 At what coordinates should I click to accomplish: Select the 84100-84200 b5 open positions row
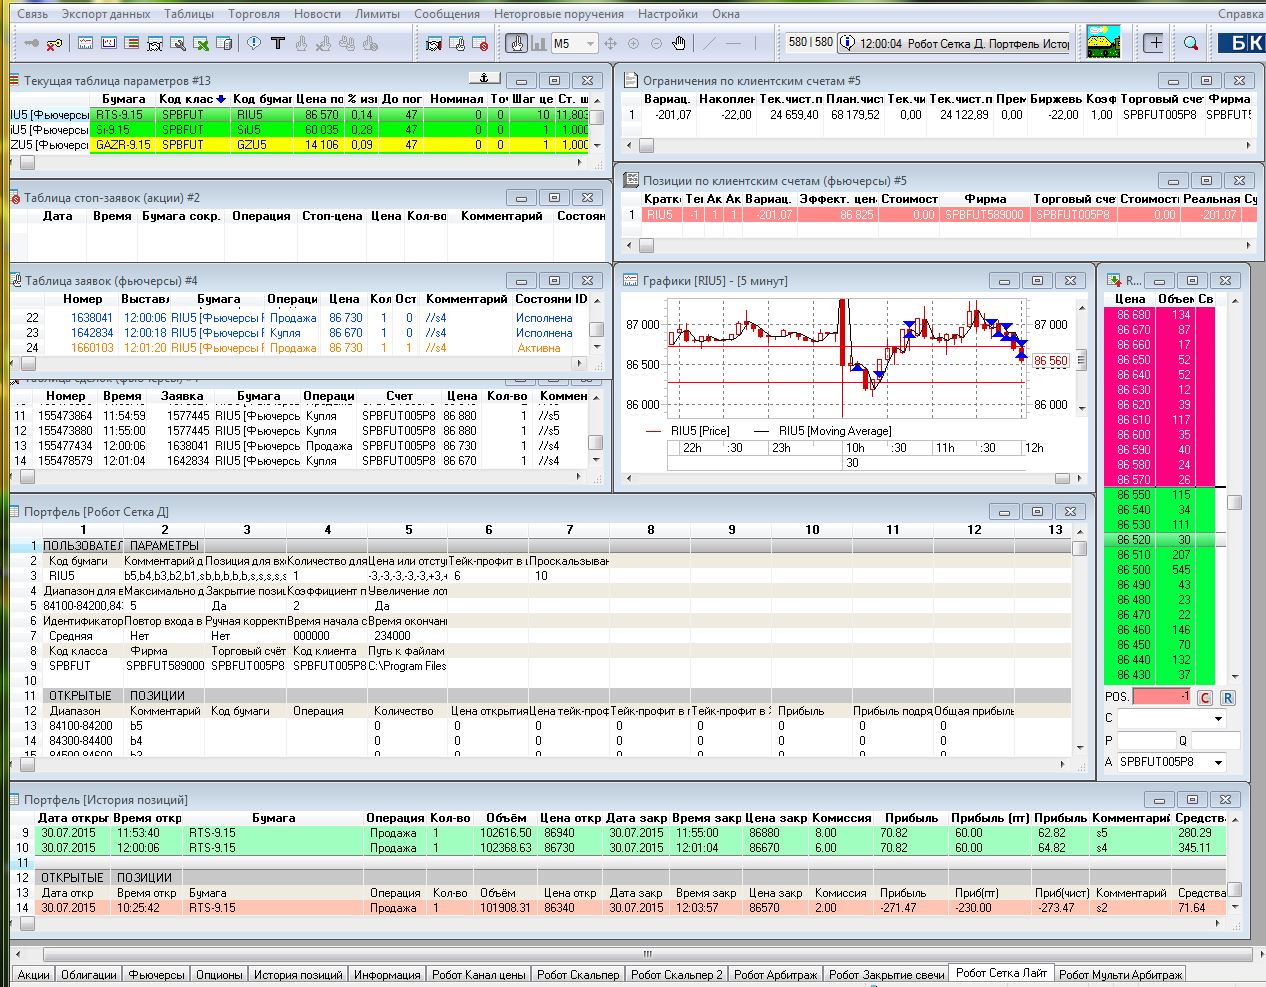[x=540, y=726]
